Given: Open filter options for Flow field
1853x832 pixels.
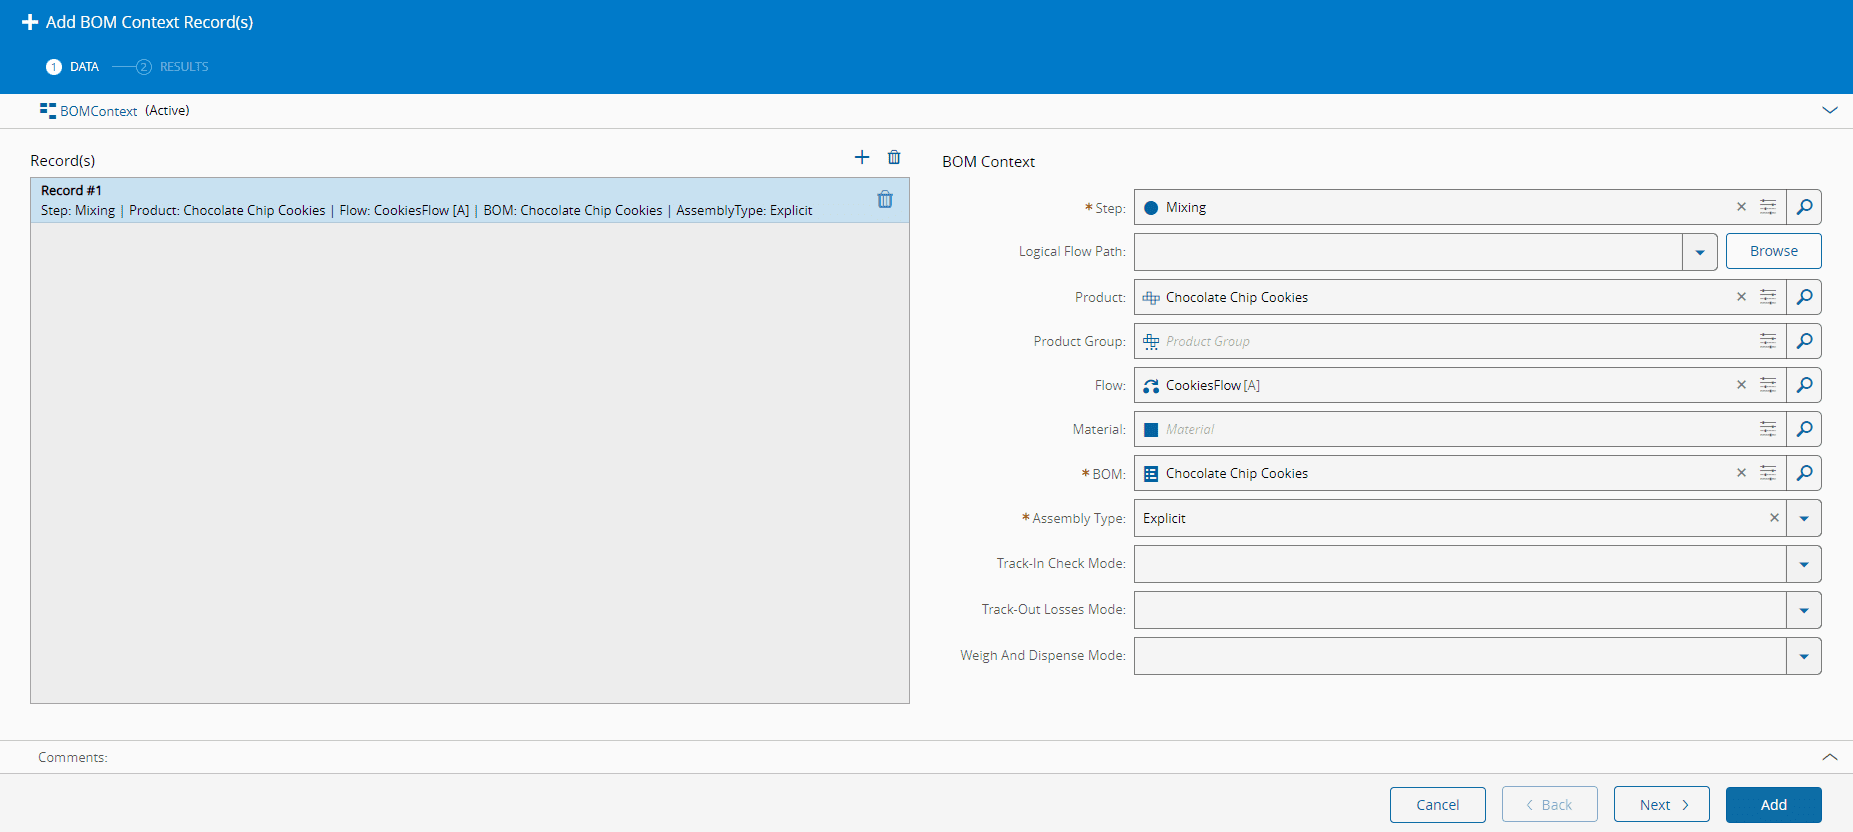Looking at the screenshot, I should click(x=1768, y=385).
